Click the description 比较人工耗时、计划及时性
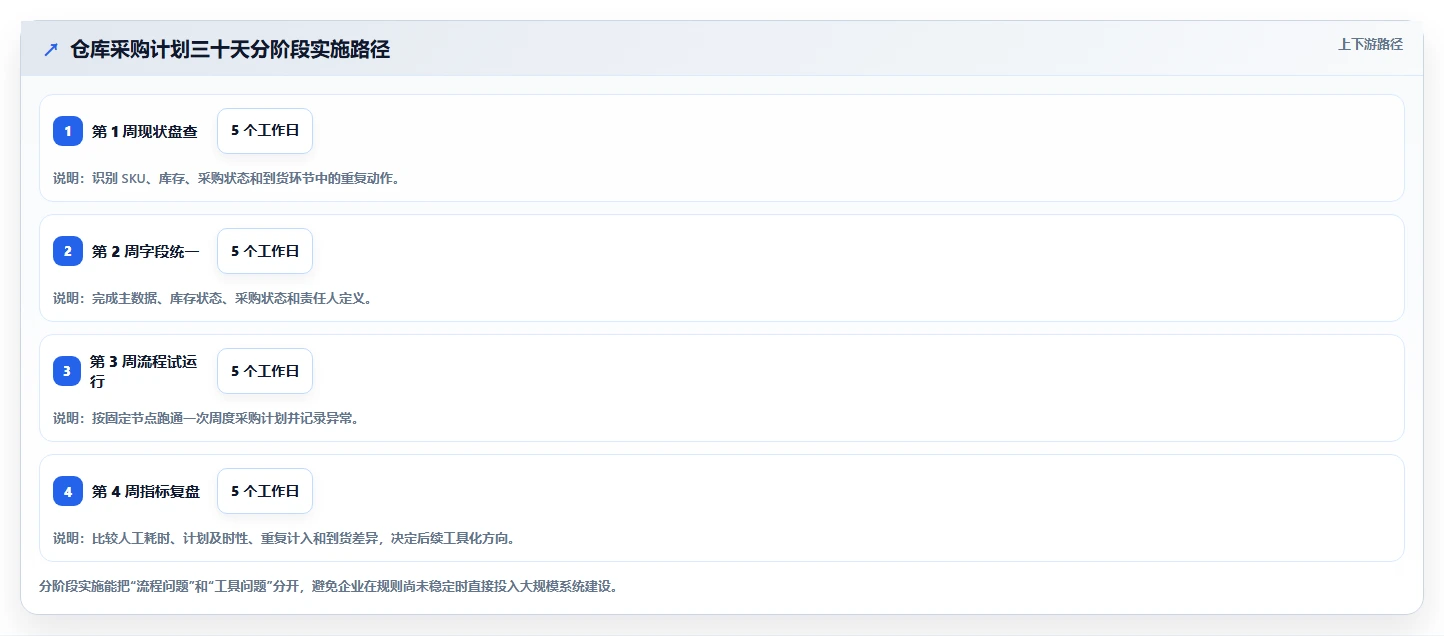The width and height of the screenshot is (1444, 636). point(285,538)
